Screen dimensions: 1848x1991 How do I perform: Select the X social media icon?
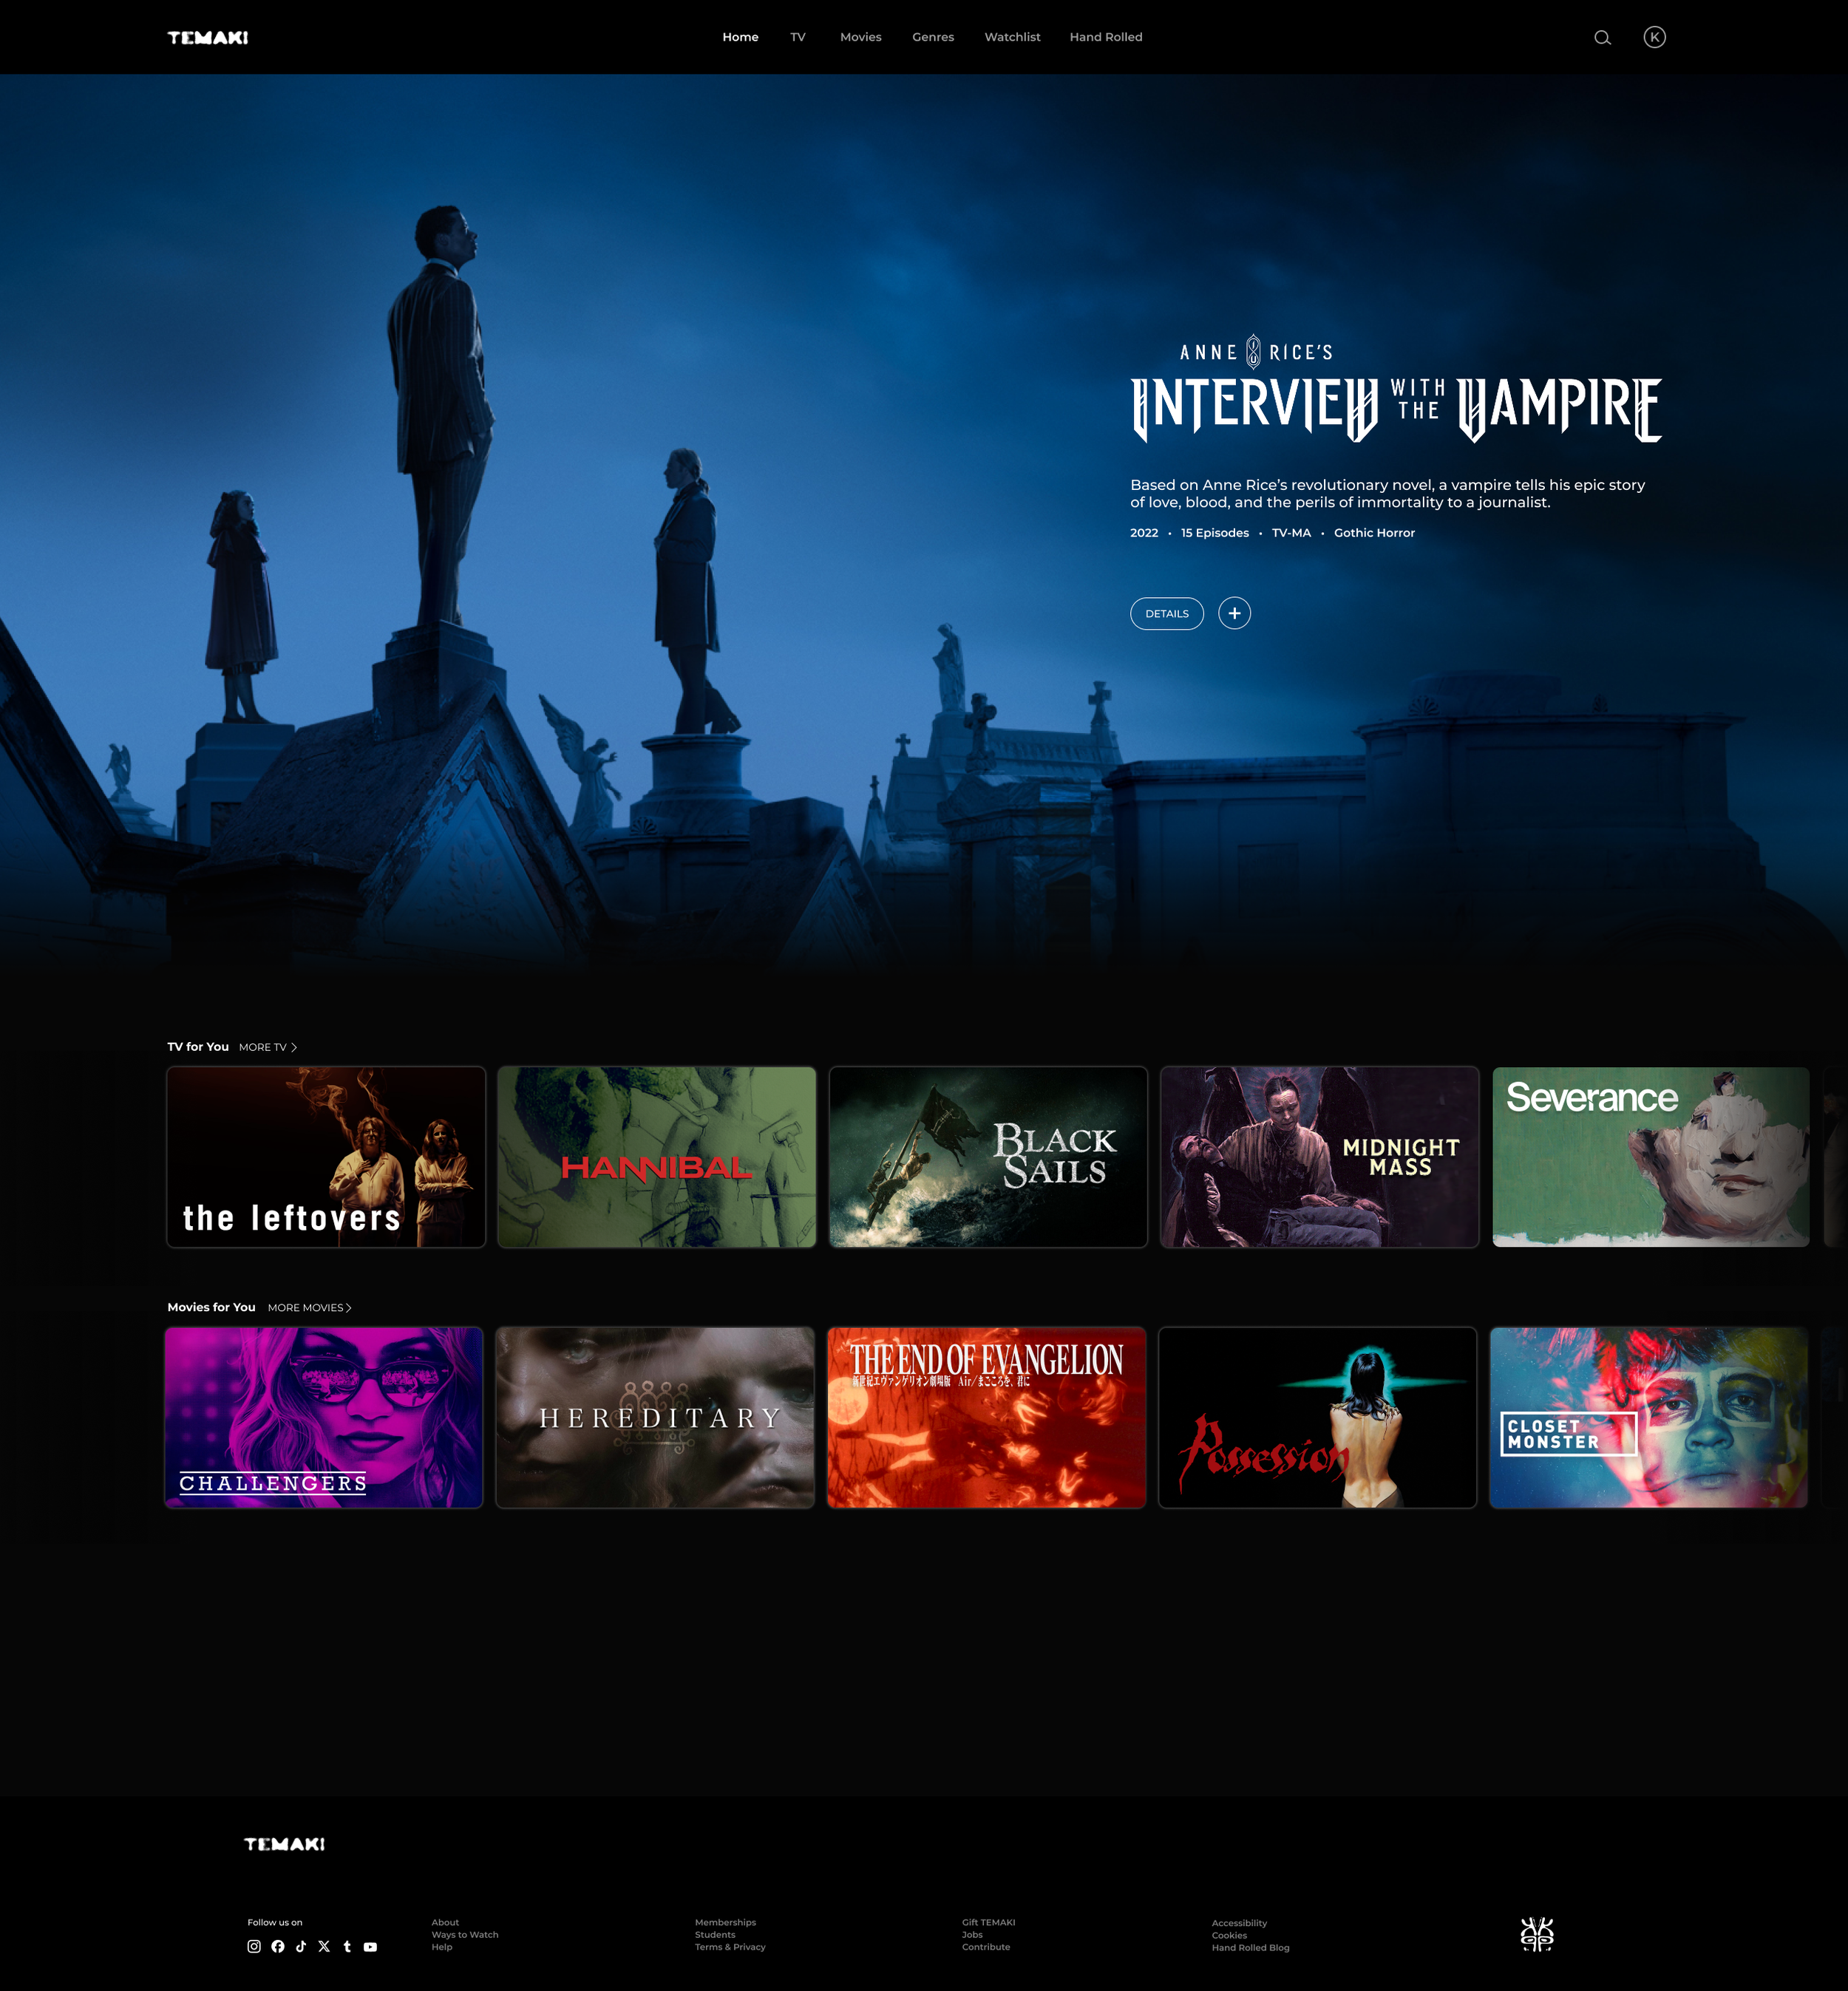point(324,1946)
